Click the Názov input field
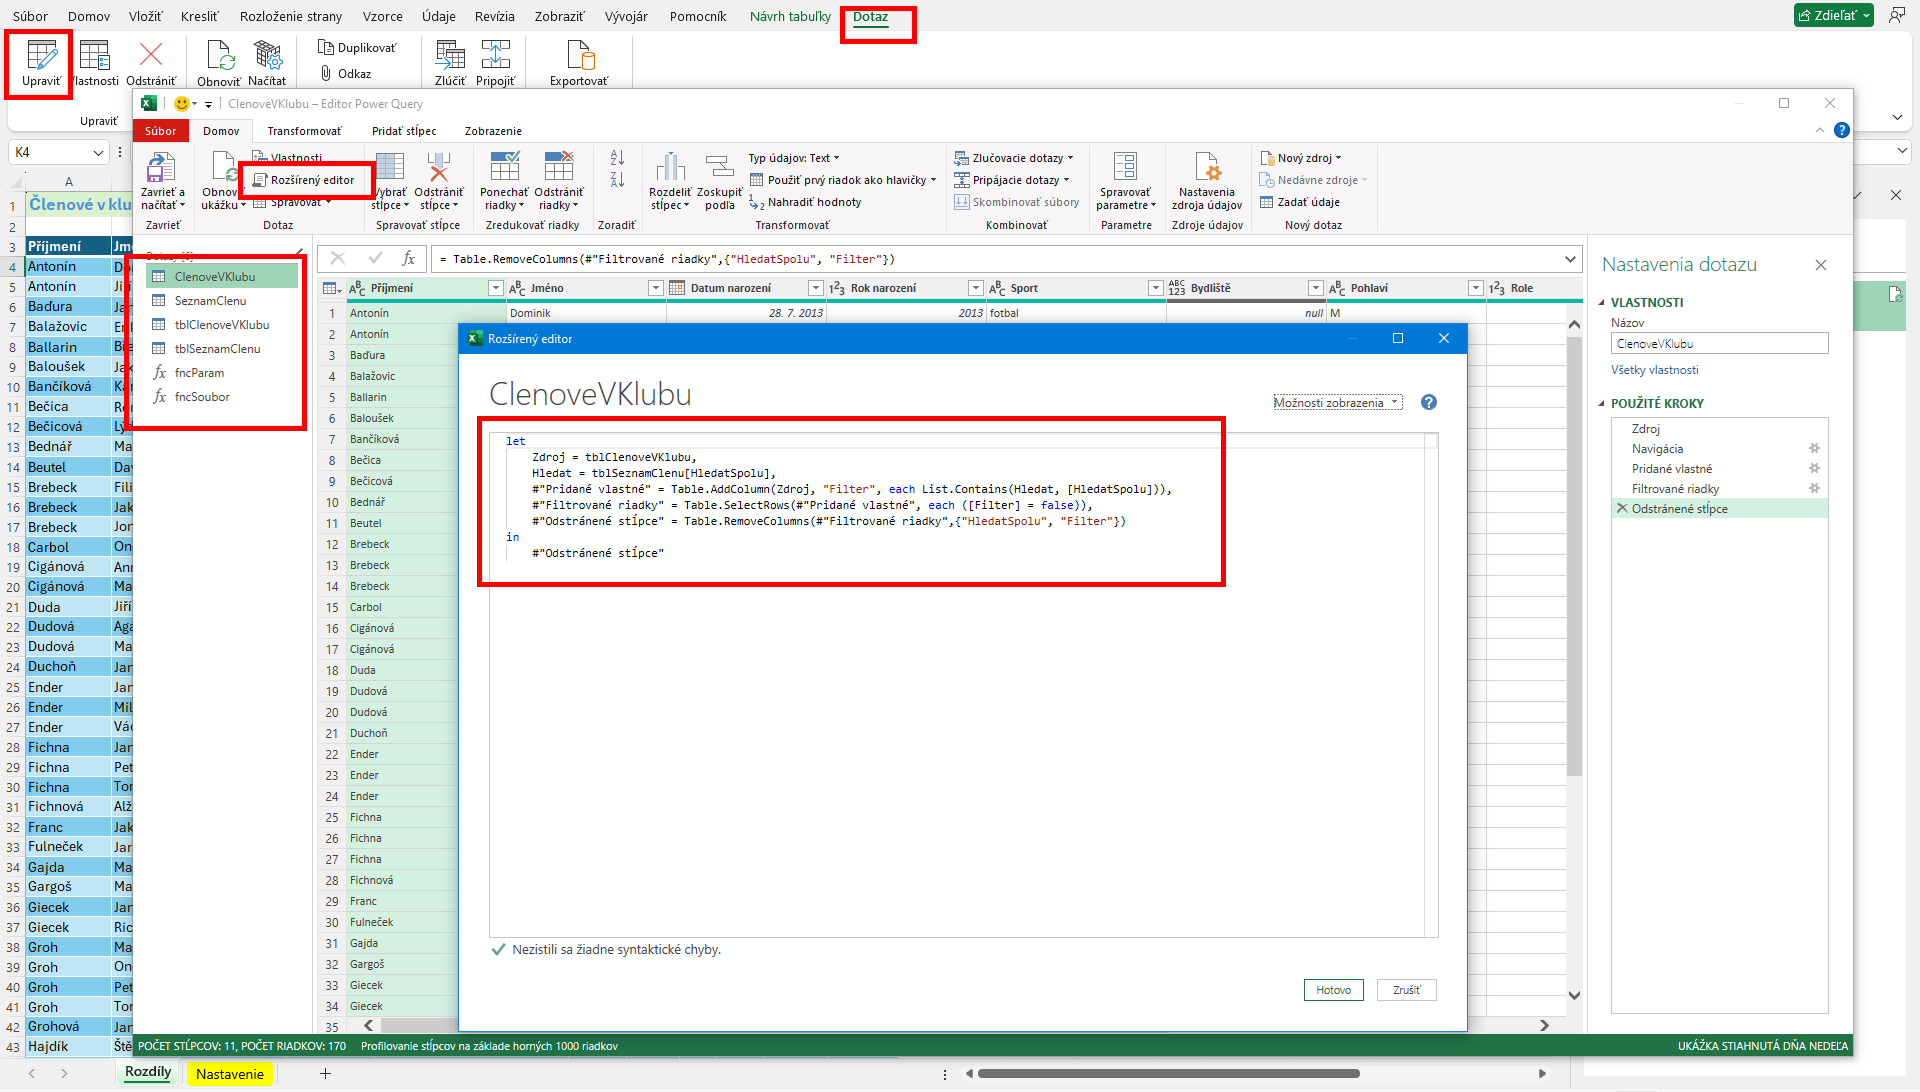The height and width of the screenshot is (1092, 1920). click(x=1719, y=344)
